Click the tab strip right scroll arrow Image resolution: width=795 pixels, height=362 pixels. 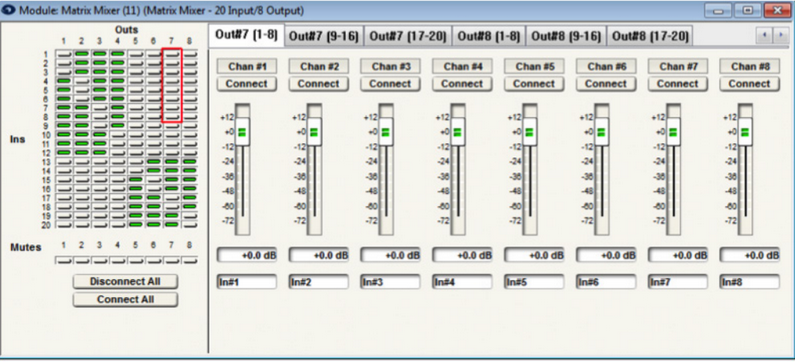pyautogui.click(x=780, y=35)
